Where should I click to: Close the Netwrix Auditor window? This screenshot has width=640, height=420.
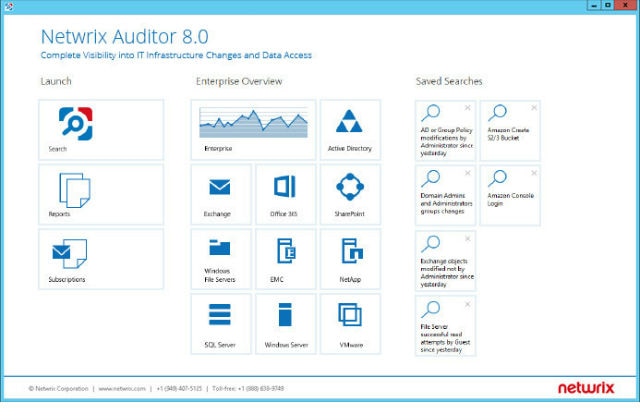pos(626,5)
